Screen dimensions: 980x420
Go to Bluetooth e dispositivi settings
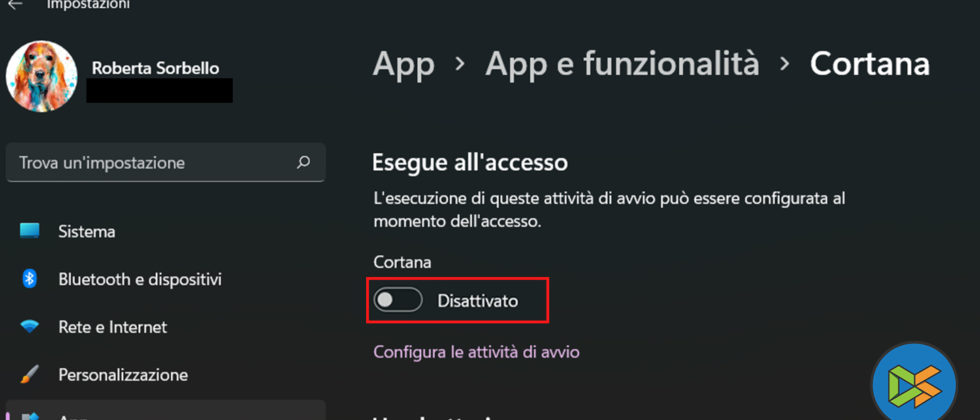point(140,279)
